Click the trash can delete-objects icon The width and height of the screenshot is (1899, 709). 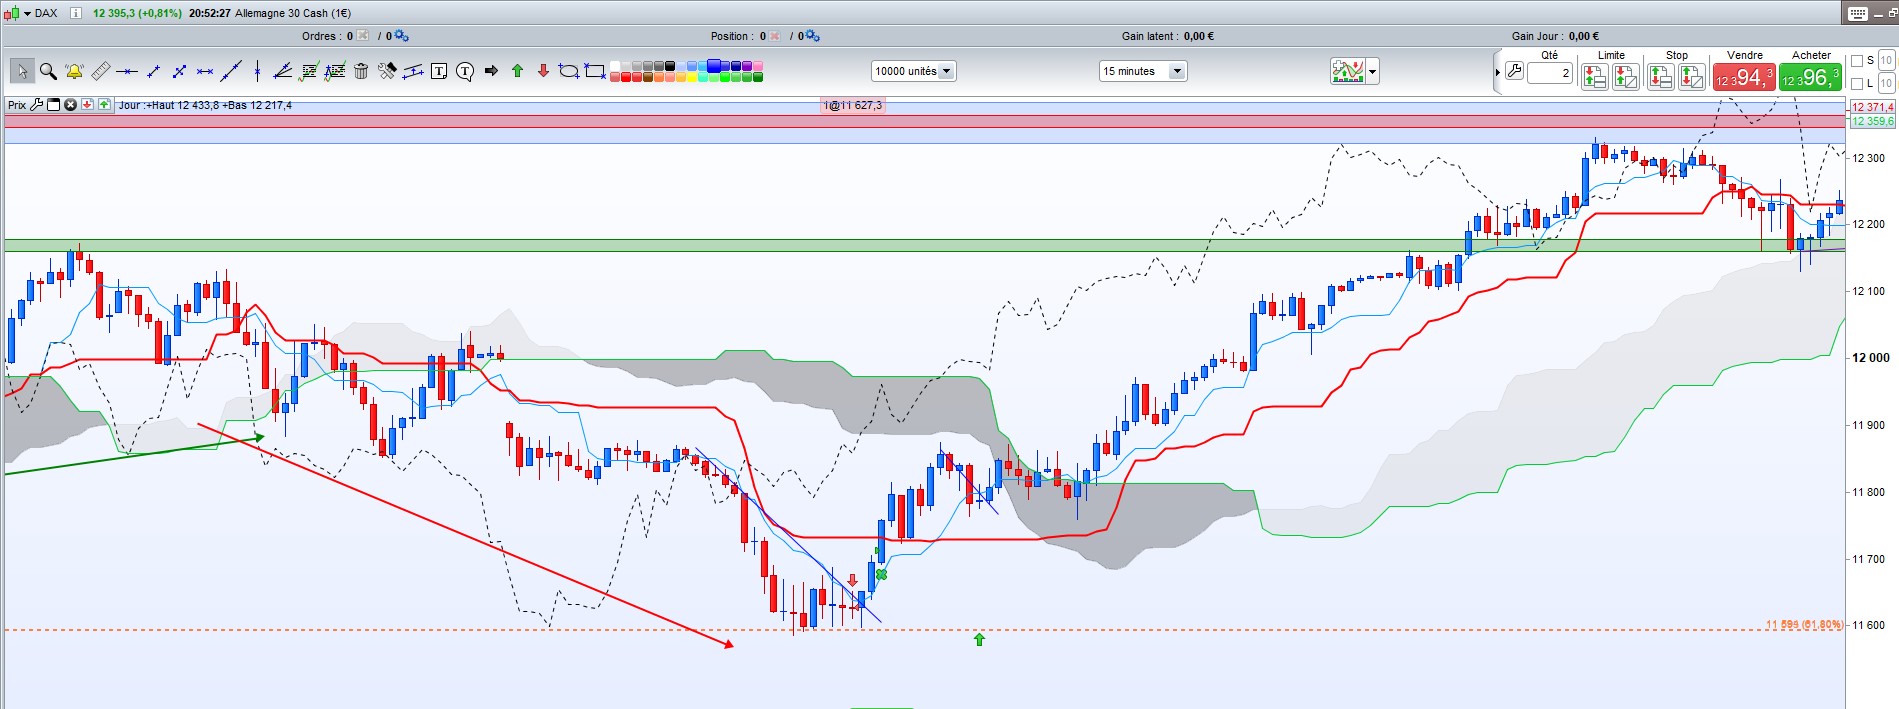coord(361,71)
